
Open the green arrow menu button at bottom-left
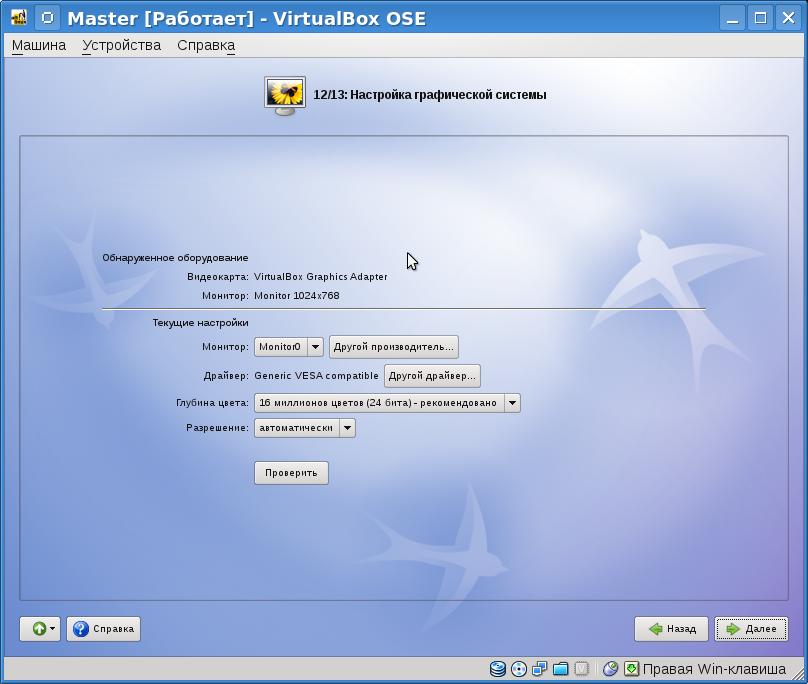coord(40,629)
